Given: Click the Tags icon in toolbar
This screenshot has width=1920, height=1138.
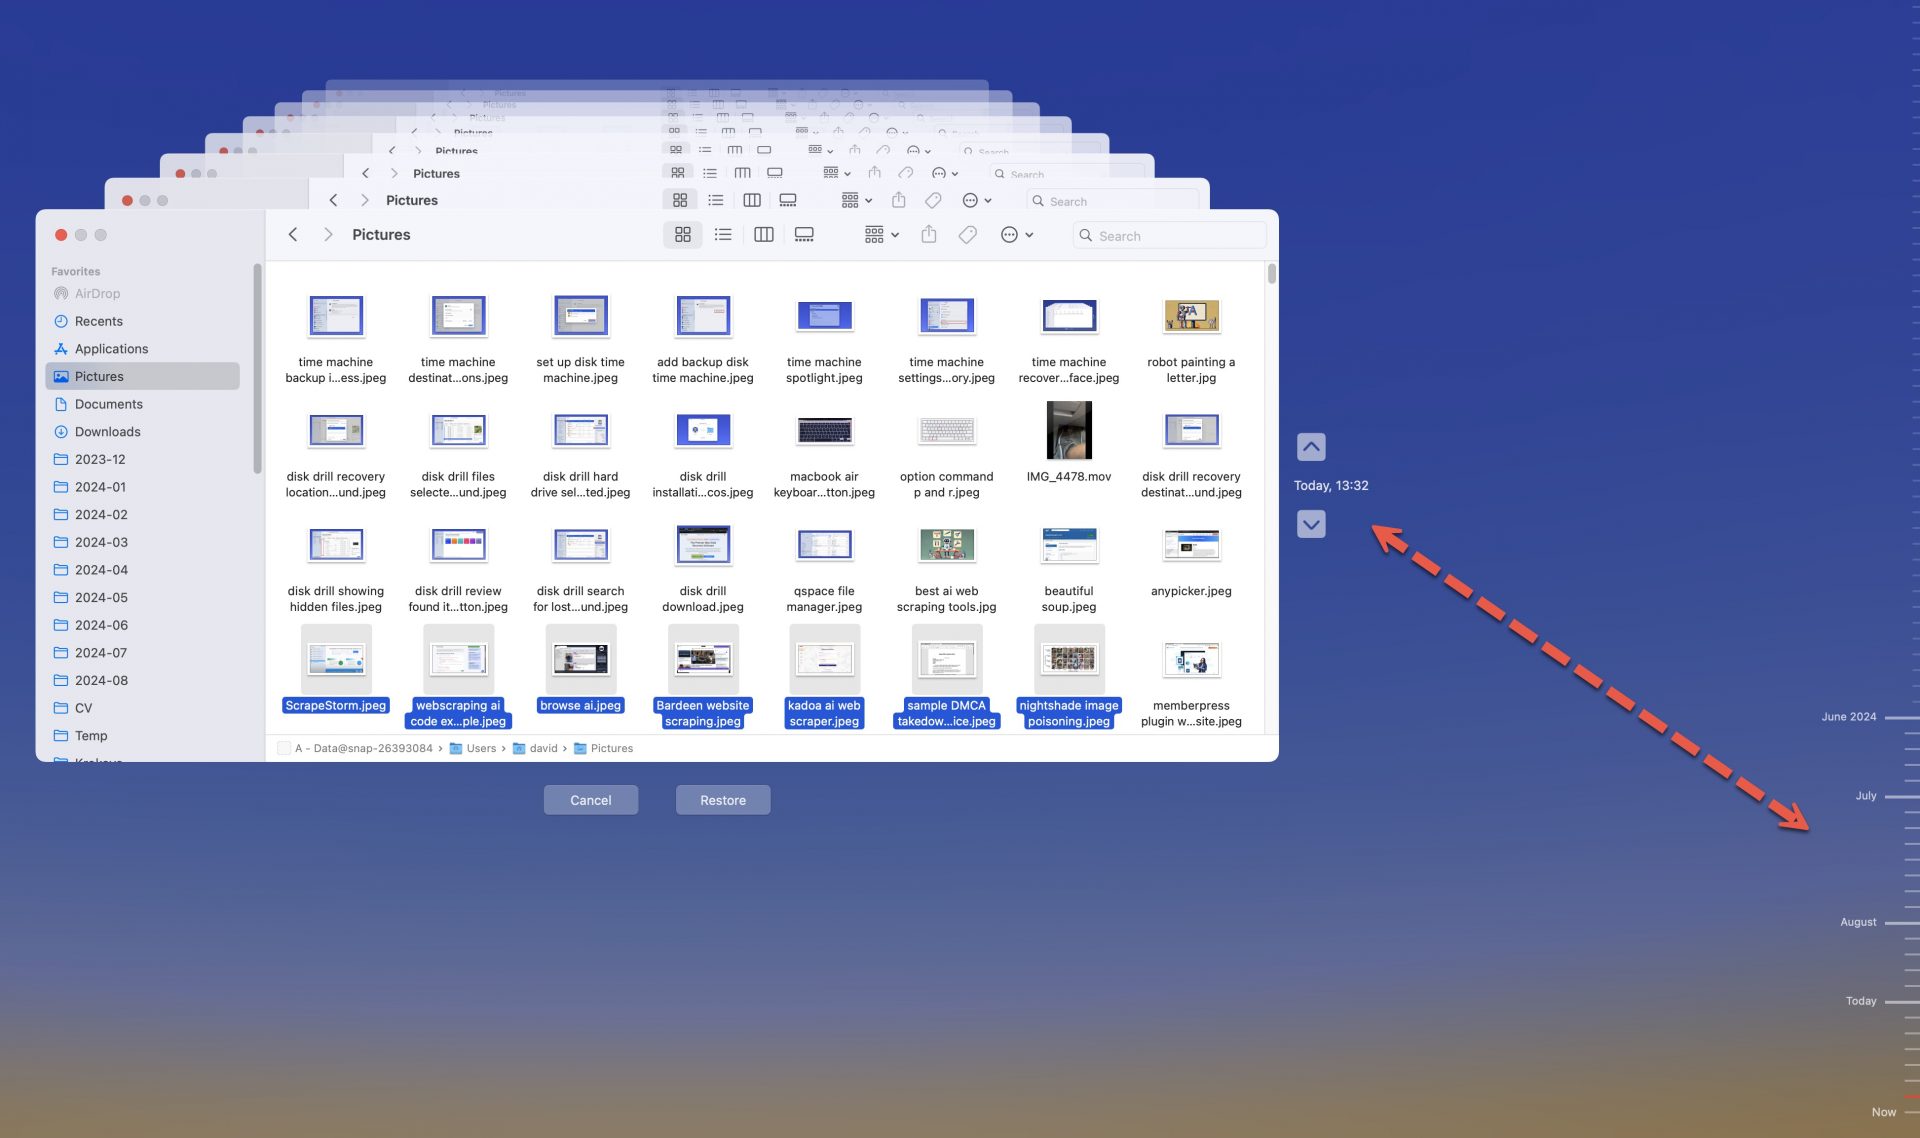Looking at the screenshot, I should 967,235.
